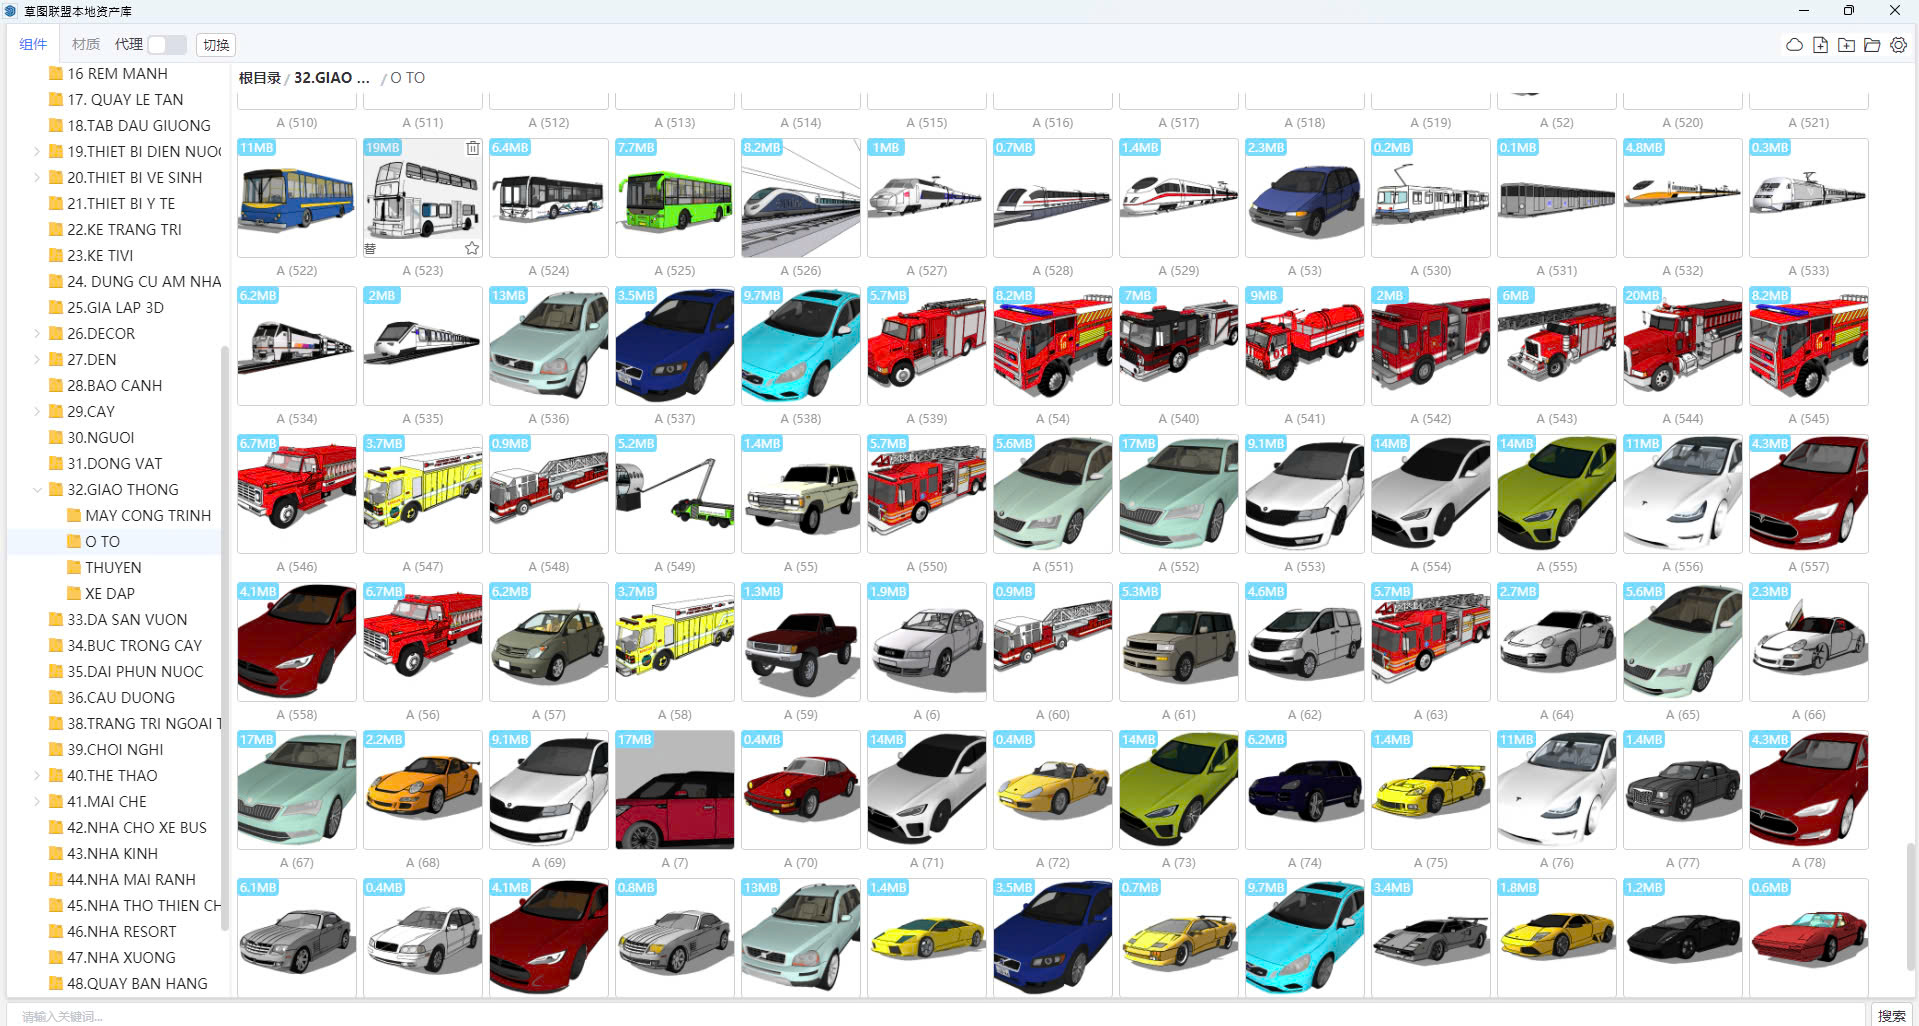Expand the 19.THIET BI DIEN NUOC folder

pyautogui.click(x=37, y=152)
